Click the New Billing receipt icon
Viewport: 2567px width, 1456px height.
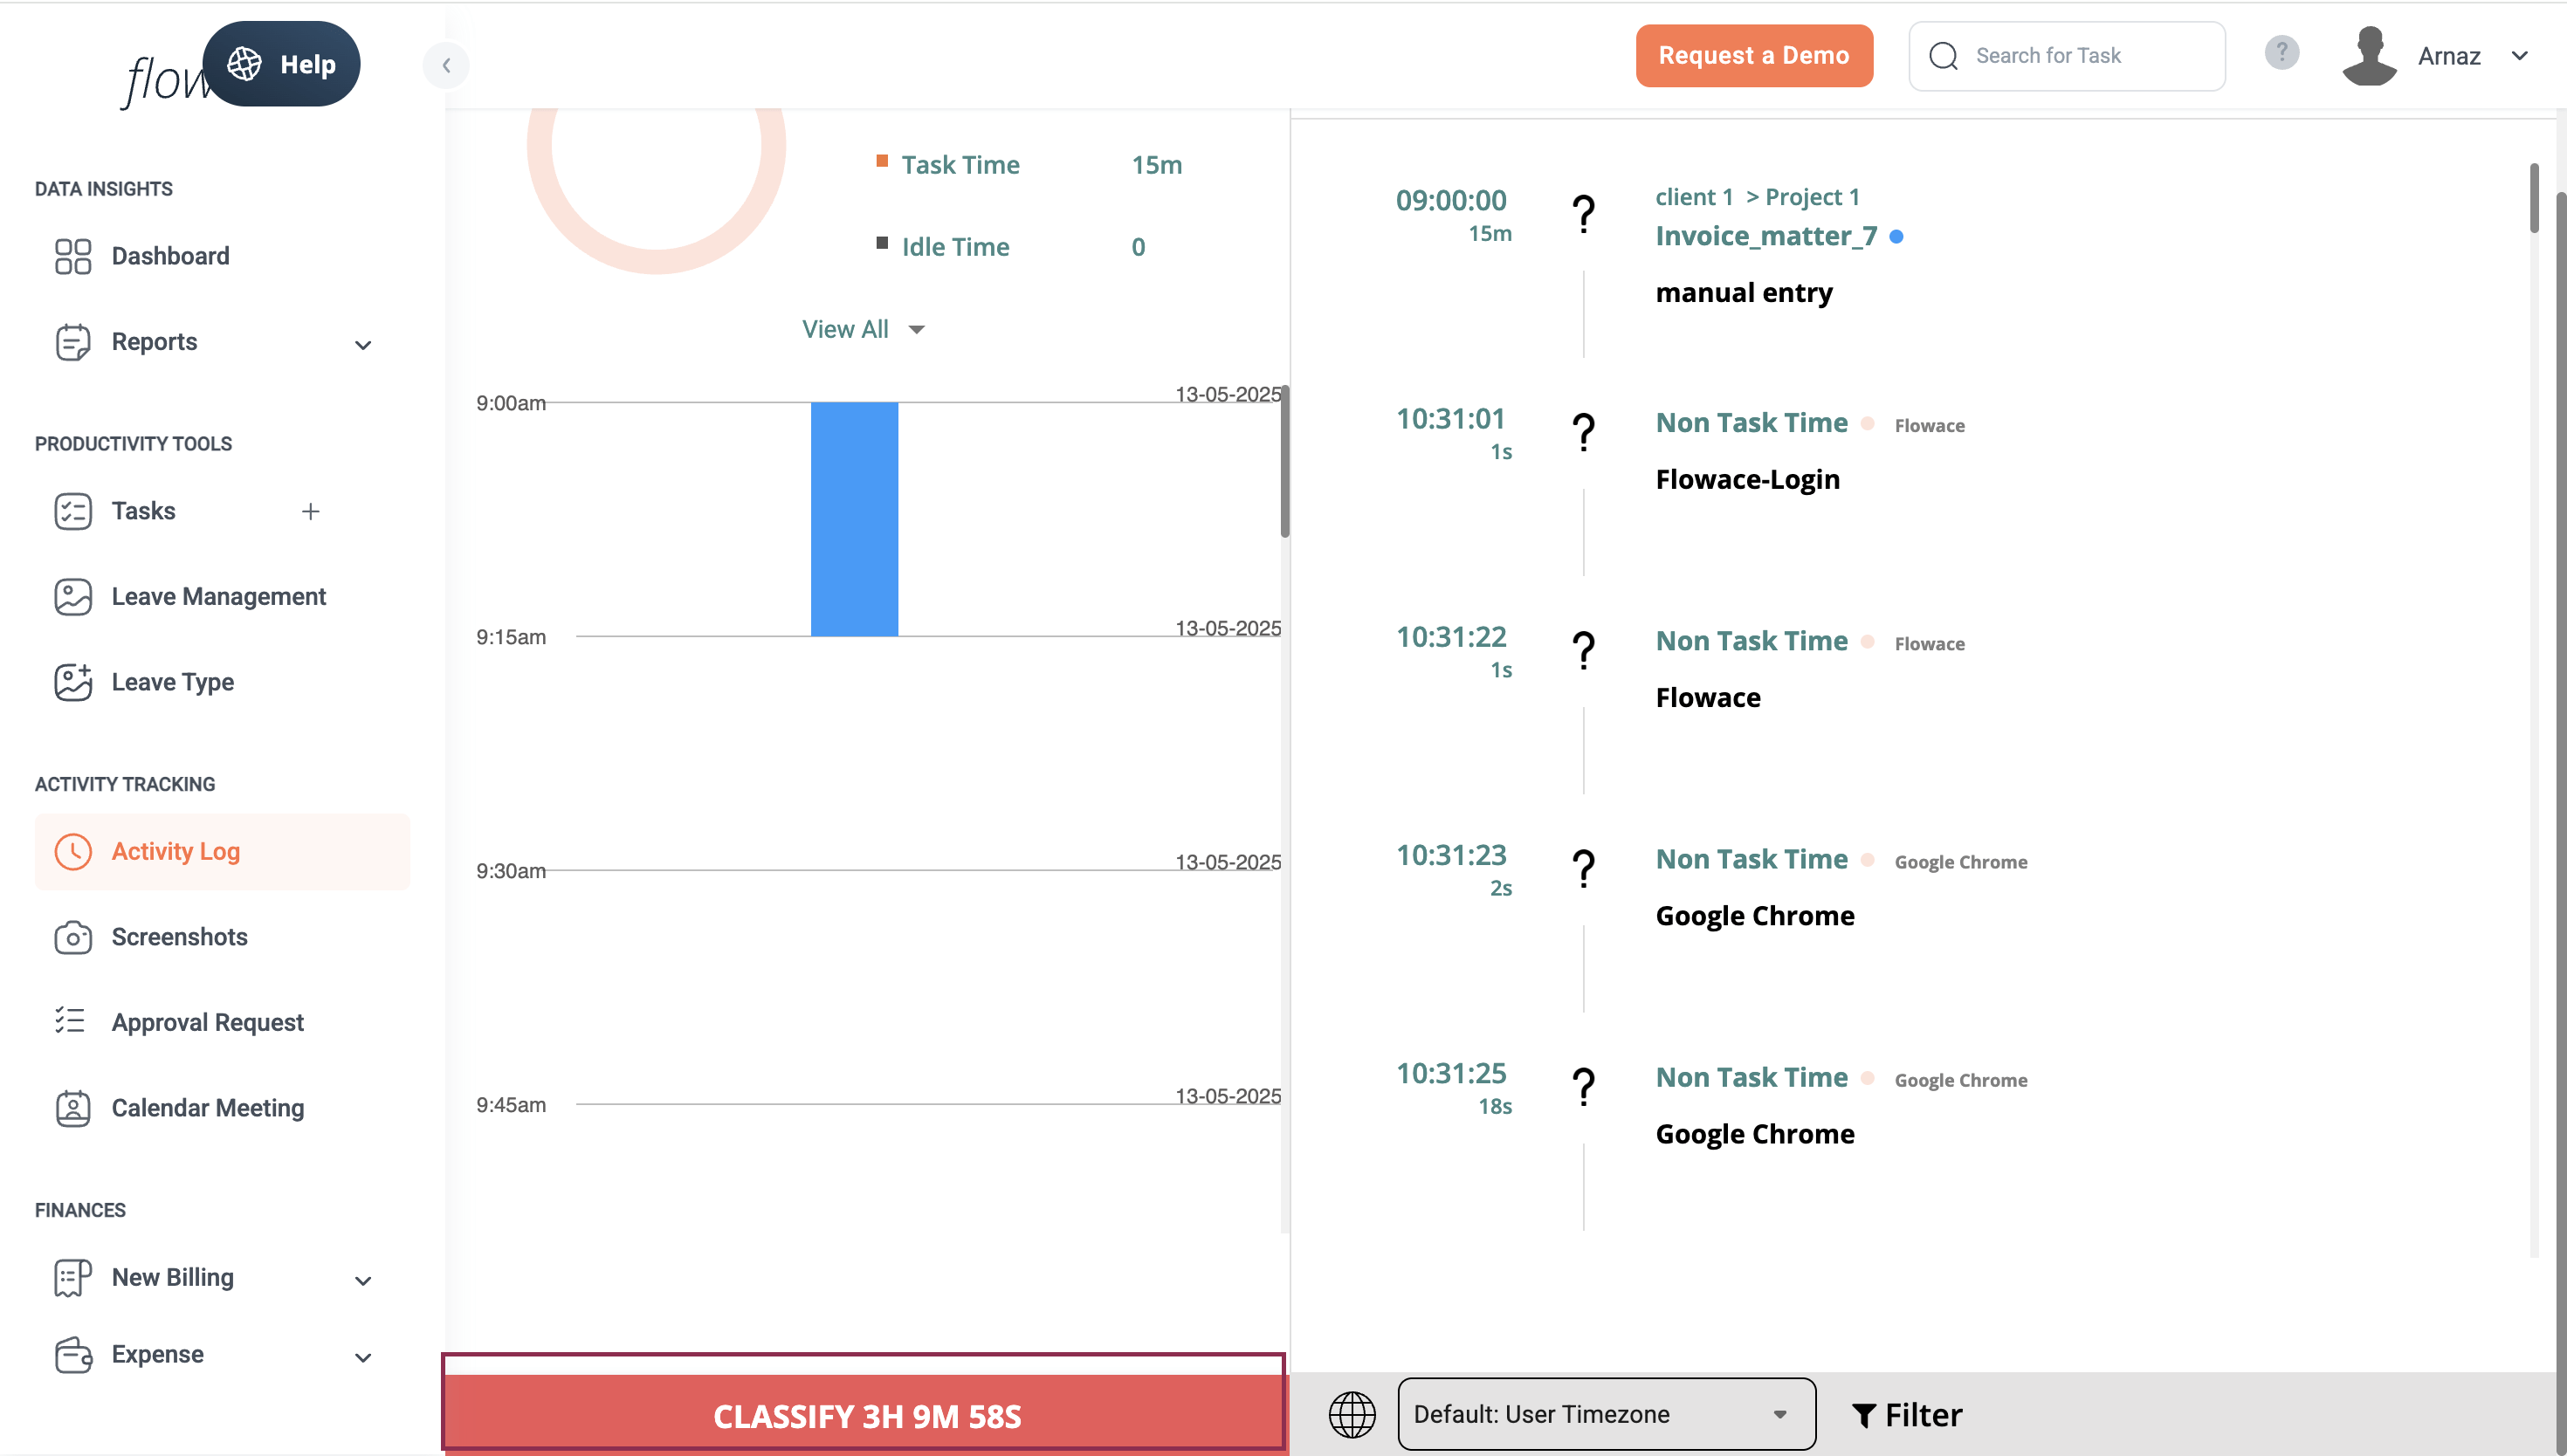73,1278
